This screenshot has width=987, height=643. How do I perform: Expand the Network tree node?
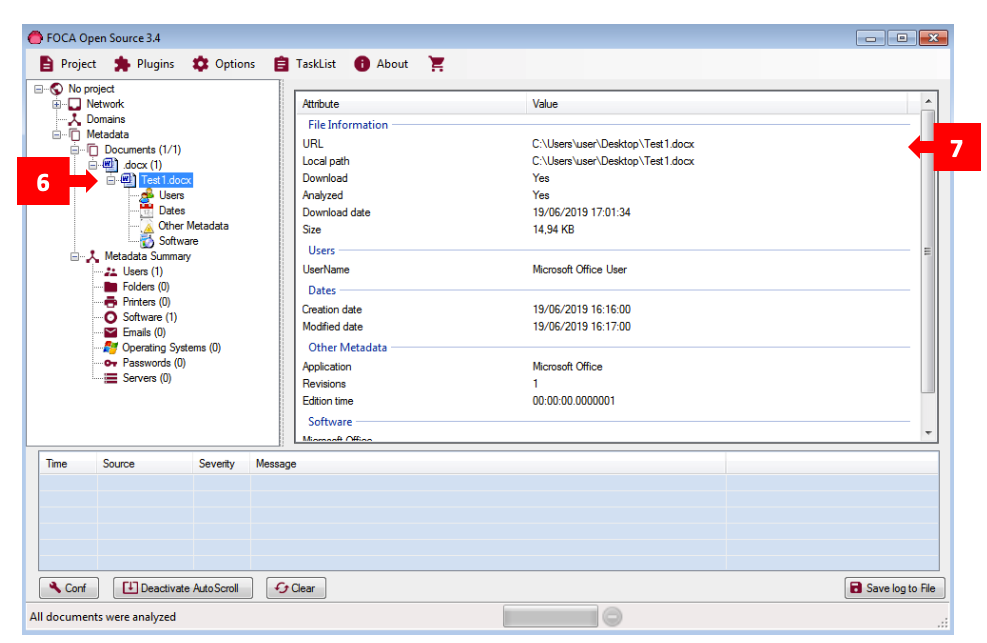tap(57, 104)
